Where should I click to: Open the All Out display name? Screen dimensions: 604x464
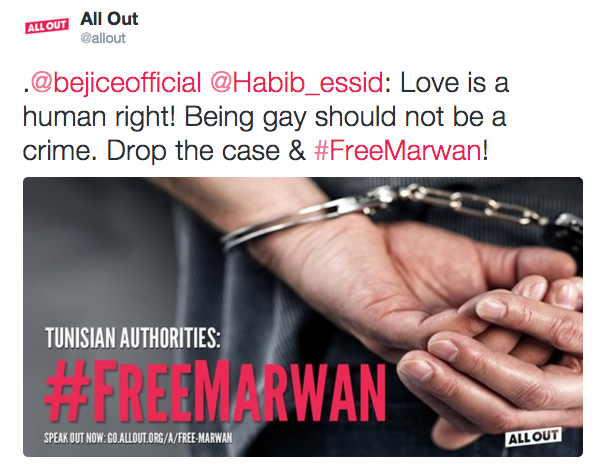click(x=109, y=19)
